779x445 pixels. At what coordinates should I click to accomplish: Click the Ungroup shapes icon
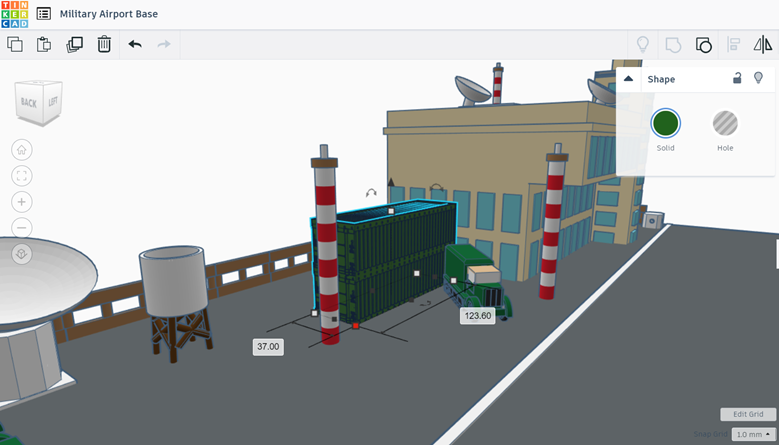click(703, 45)
